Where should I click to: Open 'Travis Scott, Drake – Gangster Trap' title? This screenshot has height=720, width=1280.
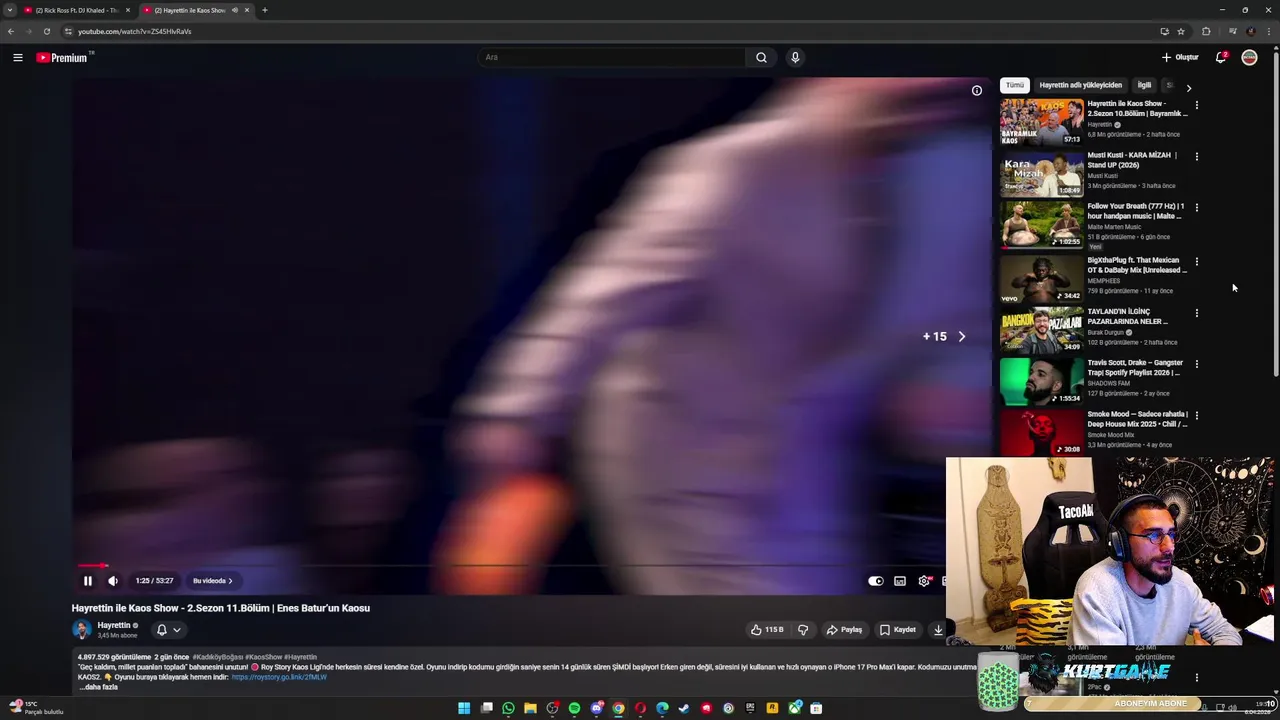click(x=1135, y=368)
